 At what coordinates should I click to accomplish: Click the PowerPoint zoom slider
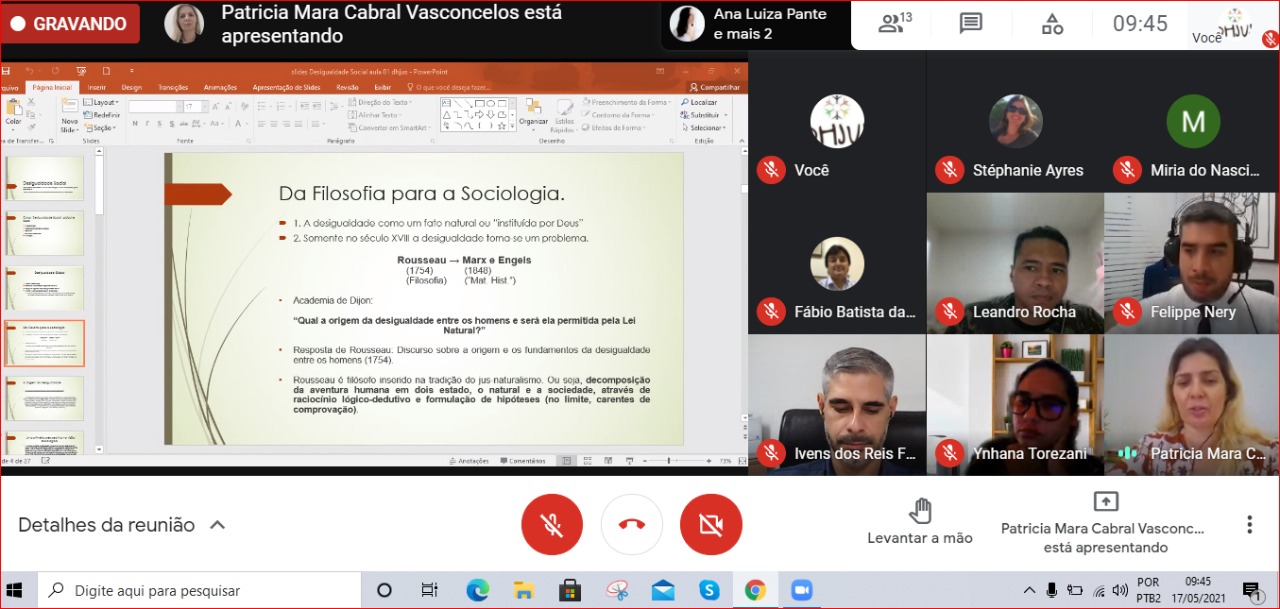pos(670,461)
